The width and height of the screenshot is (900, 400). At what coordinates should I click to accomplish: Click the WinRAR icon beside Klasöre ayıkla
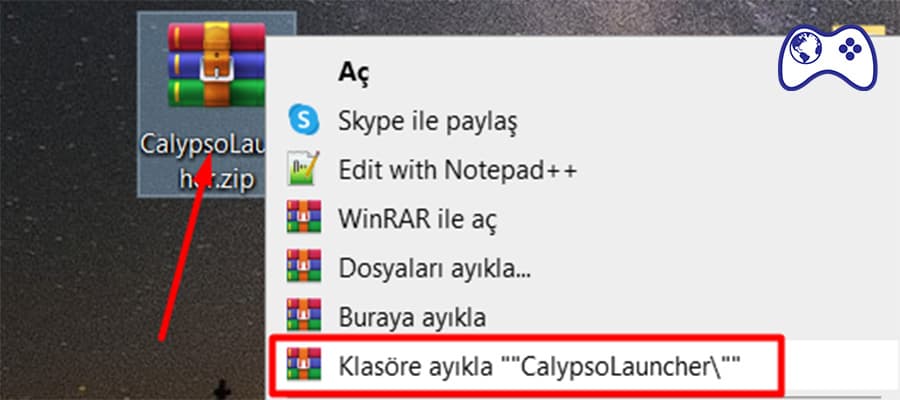(304, 363)
